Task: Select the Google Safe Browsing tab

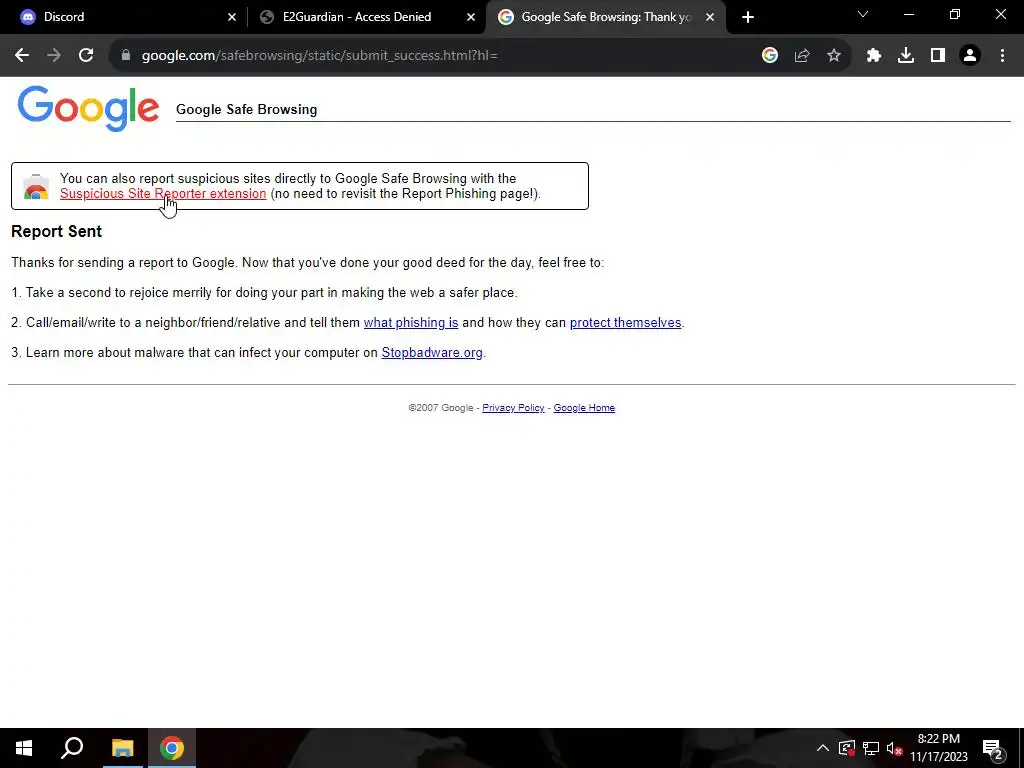Action: pos(606,17)
